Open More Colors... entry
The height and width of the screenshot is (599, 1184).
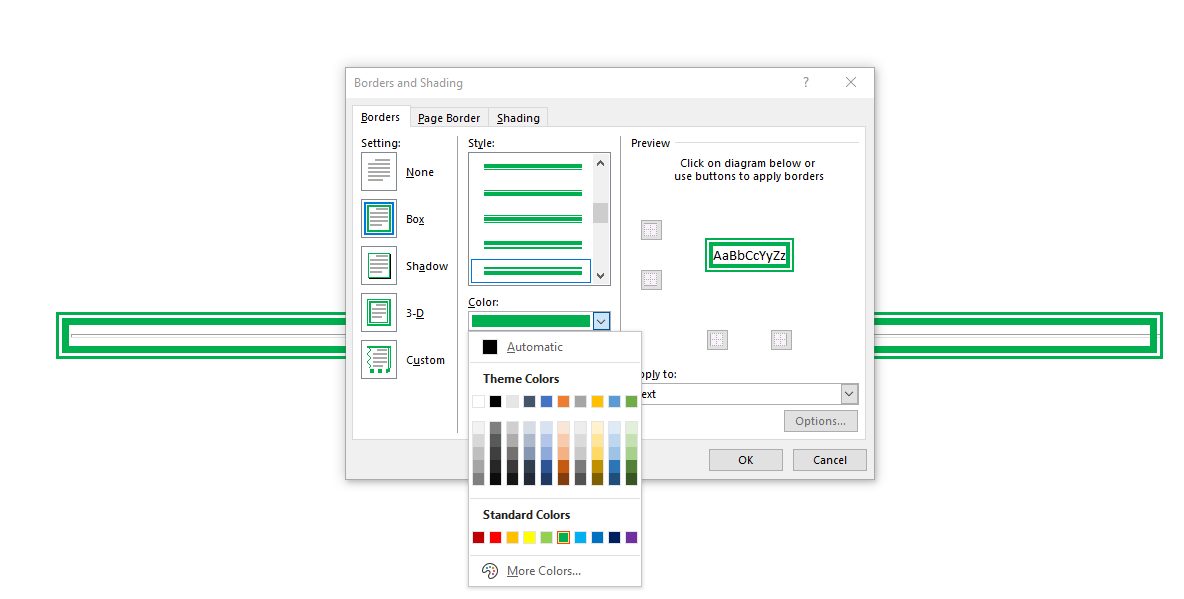point(544,571)
